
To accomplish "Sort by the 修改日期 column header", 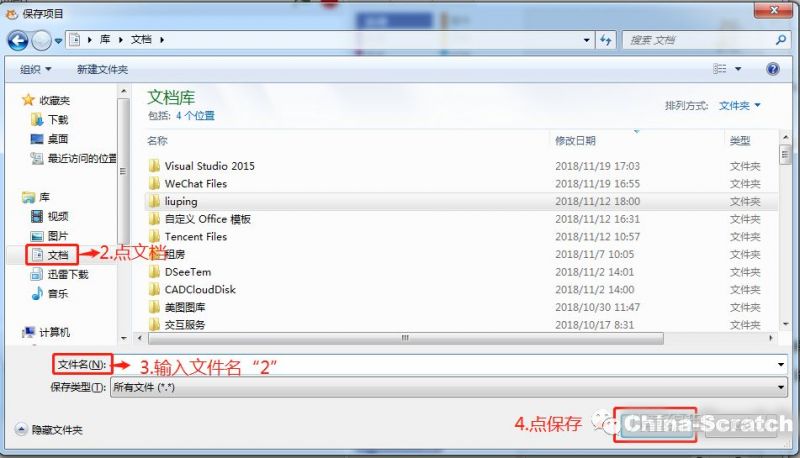I will point(576,140).
